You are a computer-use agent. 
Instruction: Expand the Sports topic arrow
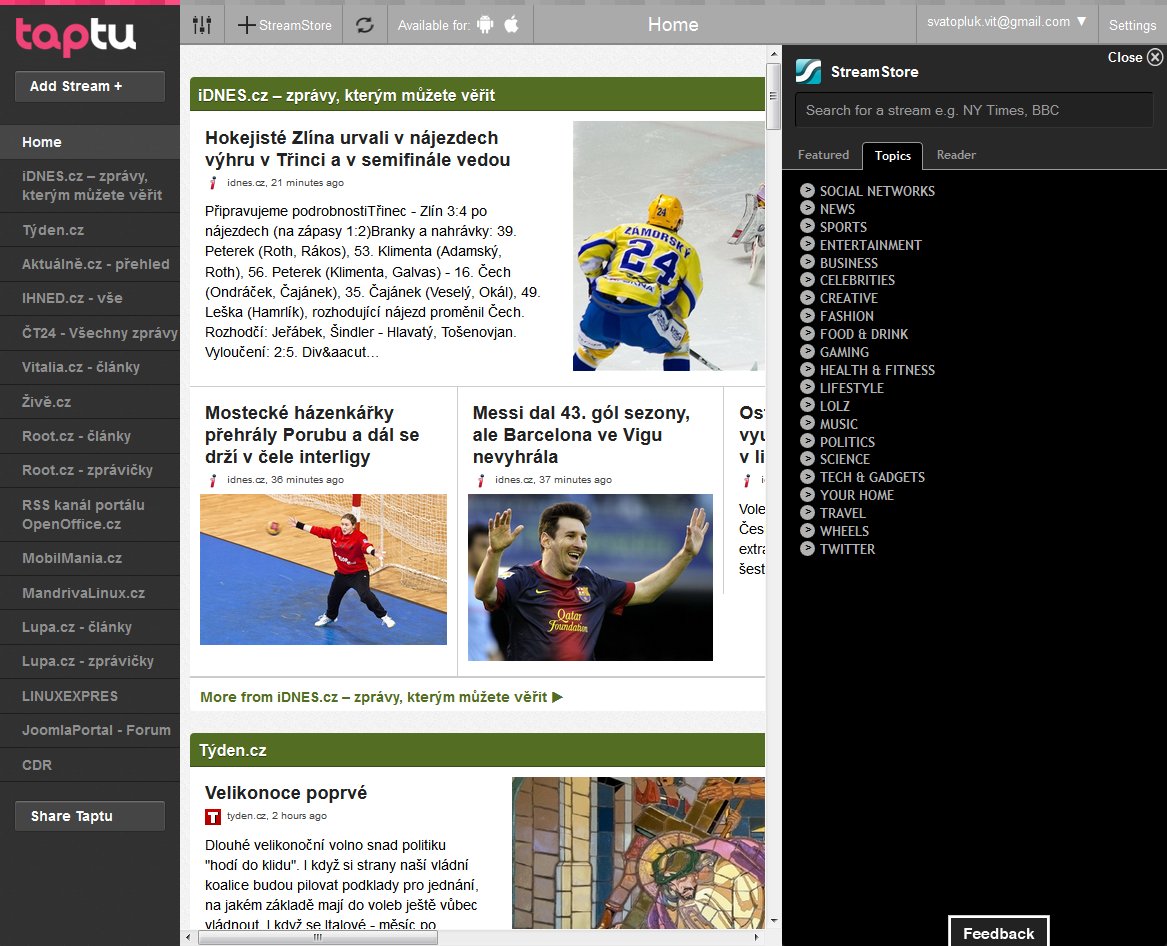[x=807, y=226]
